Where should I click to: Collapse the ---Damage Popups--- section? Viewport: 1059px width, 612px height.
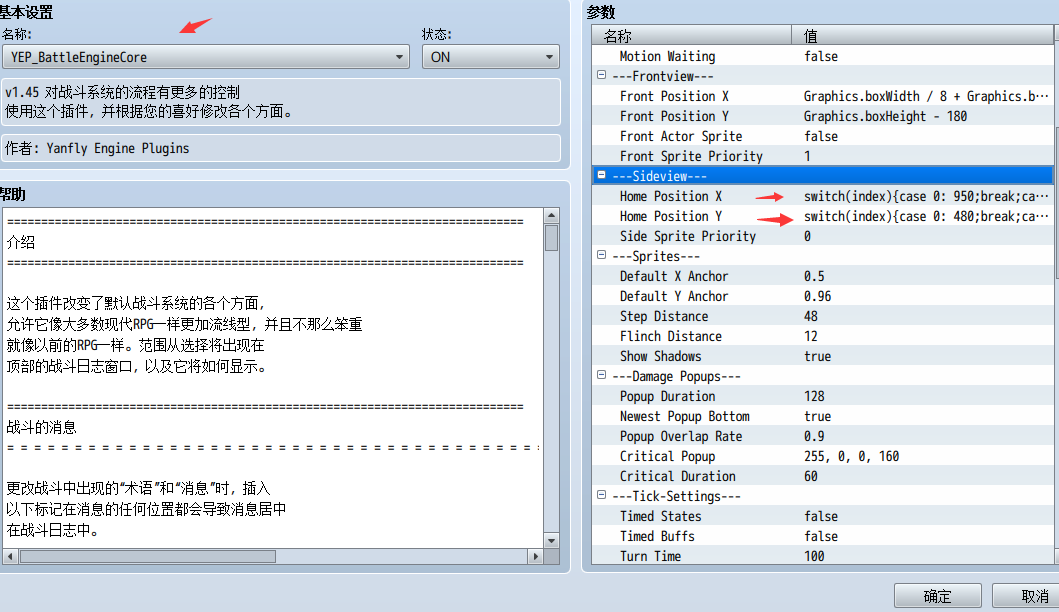[x=601, y=375]
